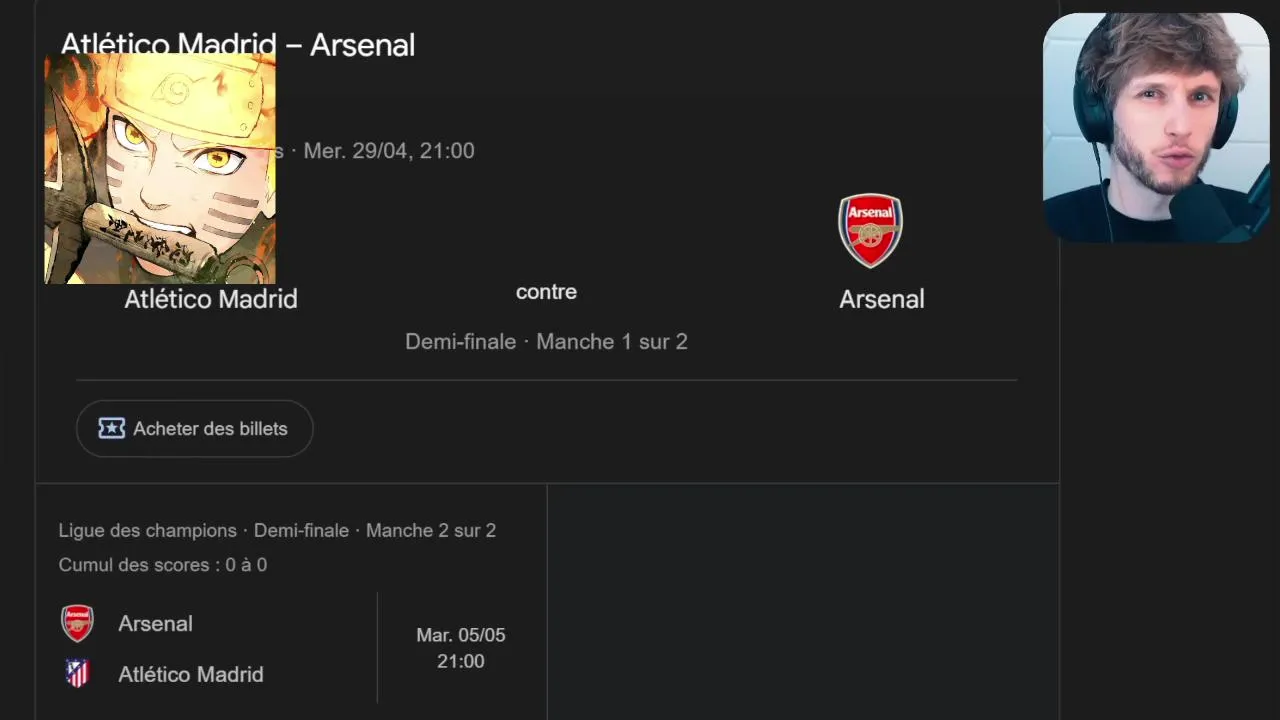Click the large Arsenal team name
This screenshot has width=1280, height=720.
tap(881, 299)
